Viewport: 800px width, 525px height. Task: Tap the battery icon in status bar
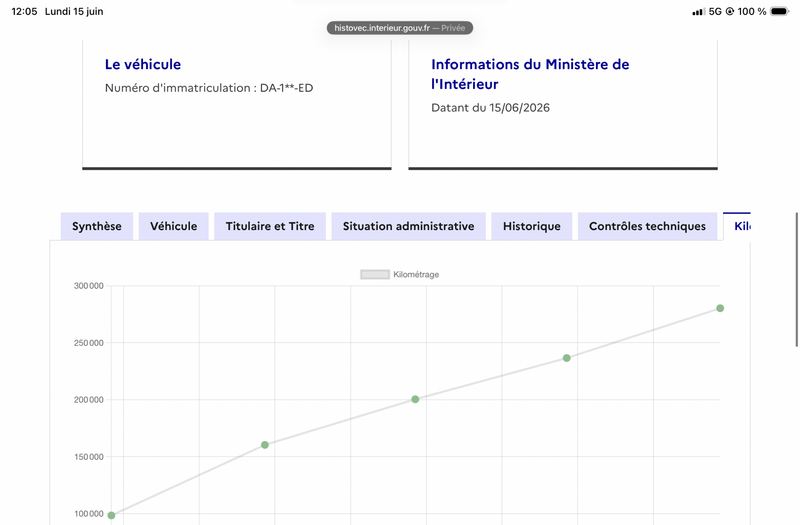(x=780, y=11)
